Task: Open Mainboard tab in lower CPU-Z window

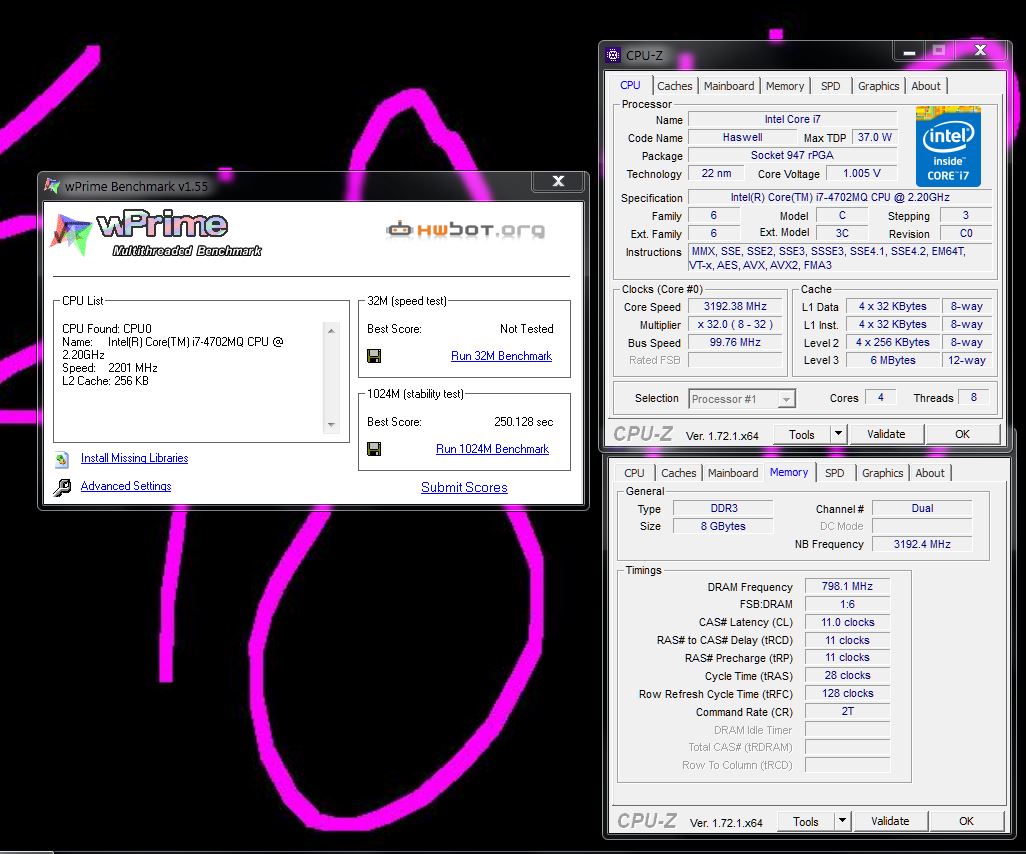Action: click(x=733, y=472)
